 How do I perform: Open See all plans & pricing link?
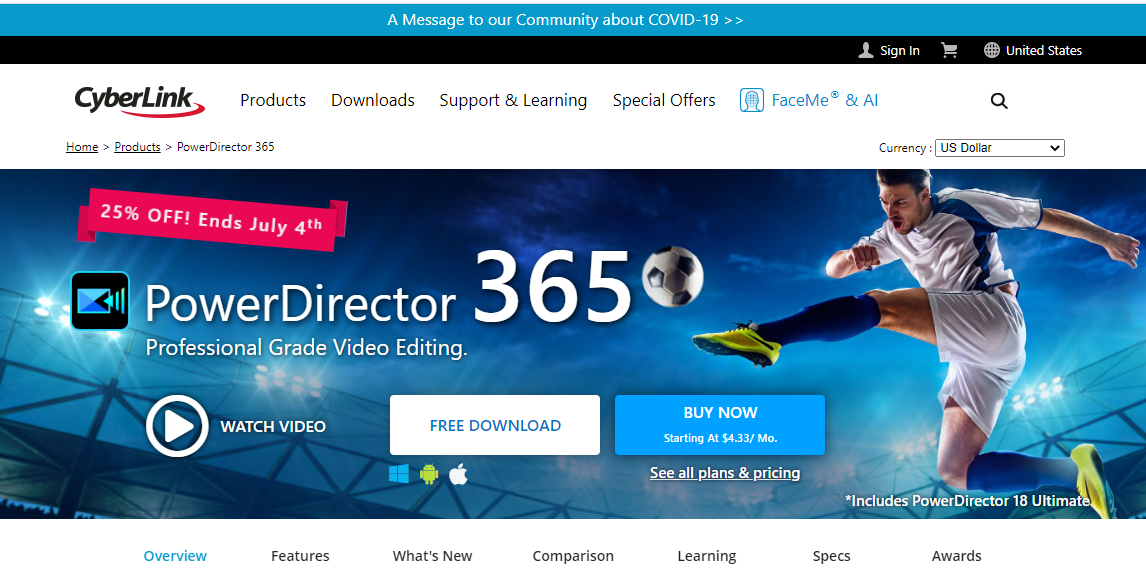(725, 473)
